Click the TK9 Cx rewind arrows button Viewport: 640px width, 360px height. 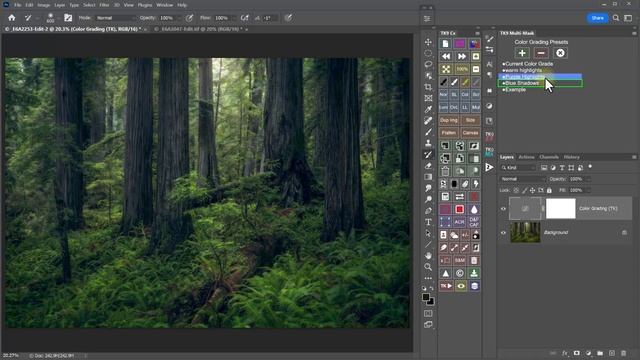tap(446, 56)
